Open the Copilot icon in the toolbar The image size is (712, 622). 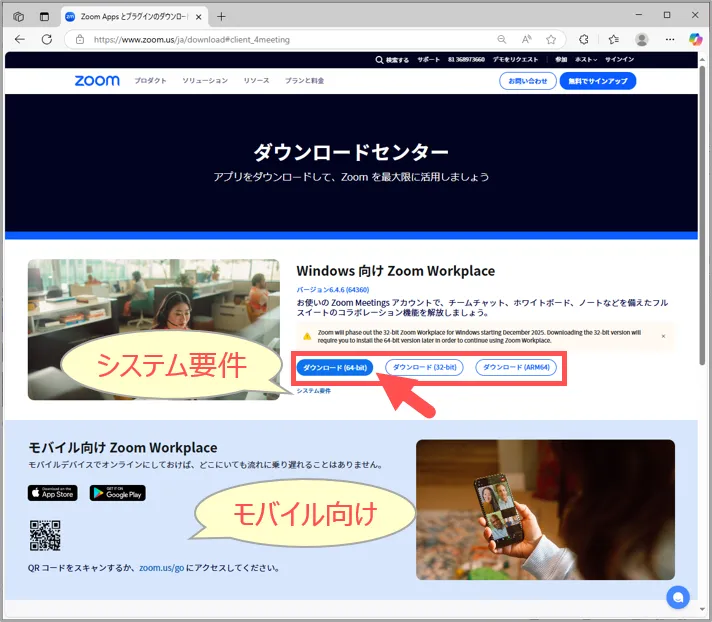(695, 39)
